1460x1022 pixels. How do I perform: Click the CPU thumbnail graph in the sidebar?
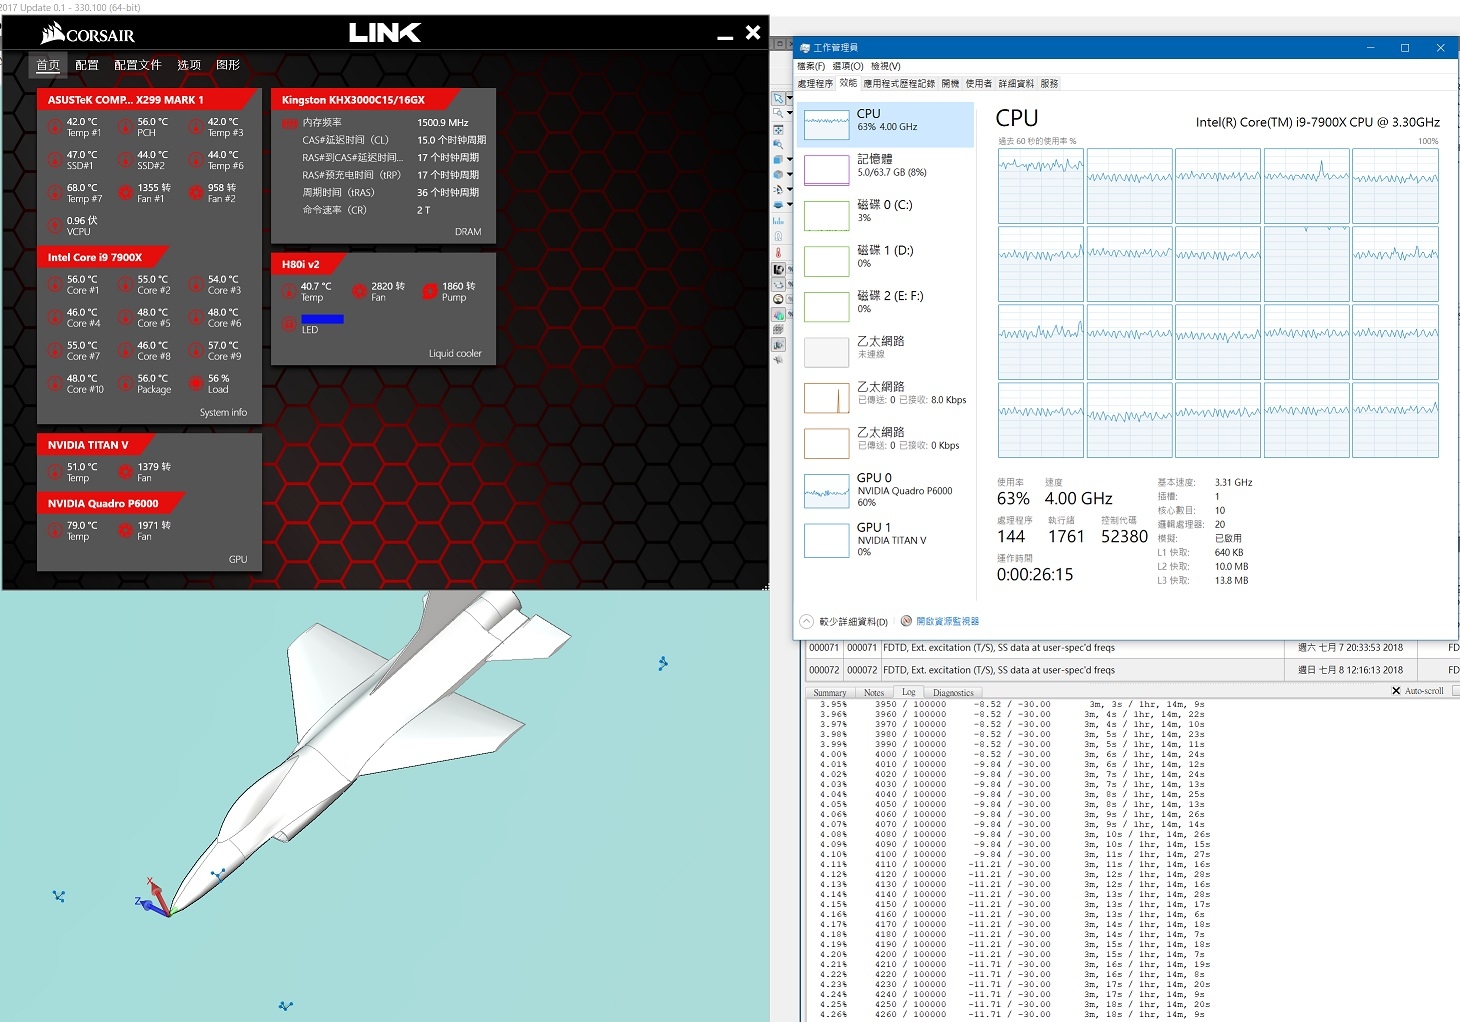827,124
